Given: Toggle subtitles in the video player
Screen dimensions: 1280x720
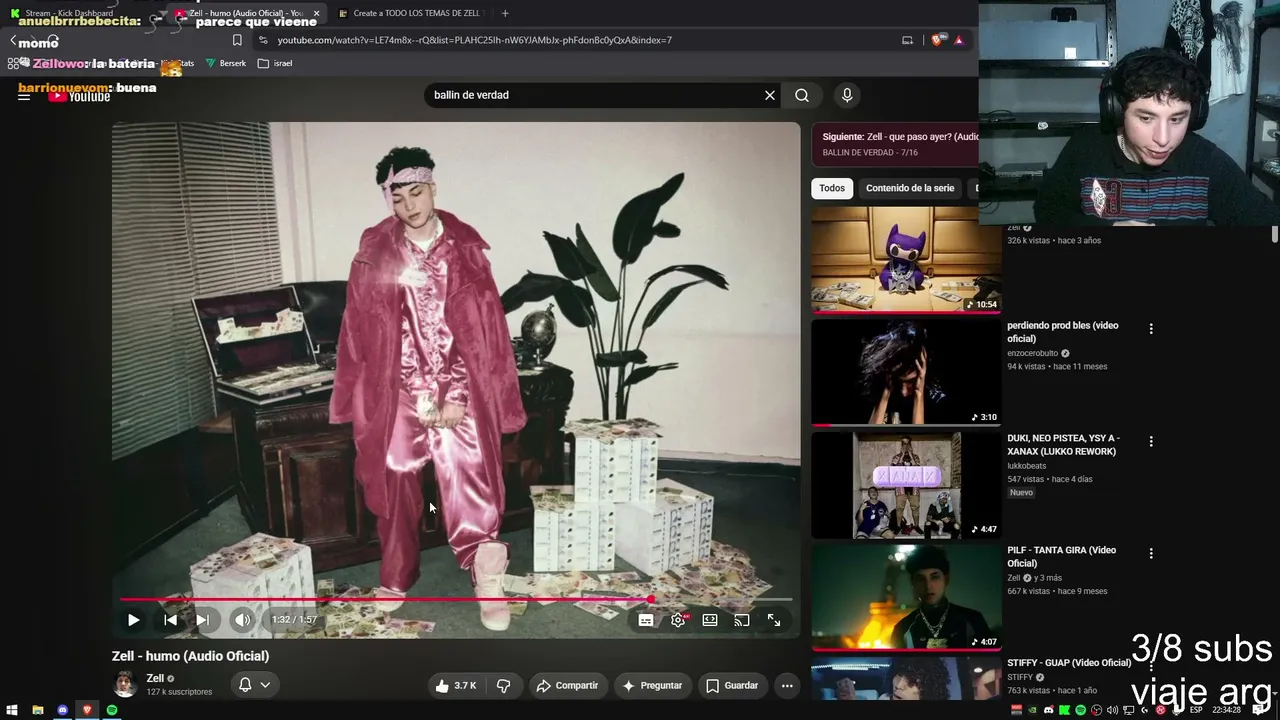Looking at the screenshot, I should pyautogui.click(x=646, y=620).
